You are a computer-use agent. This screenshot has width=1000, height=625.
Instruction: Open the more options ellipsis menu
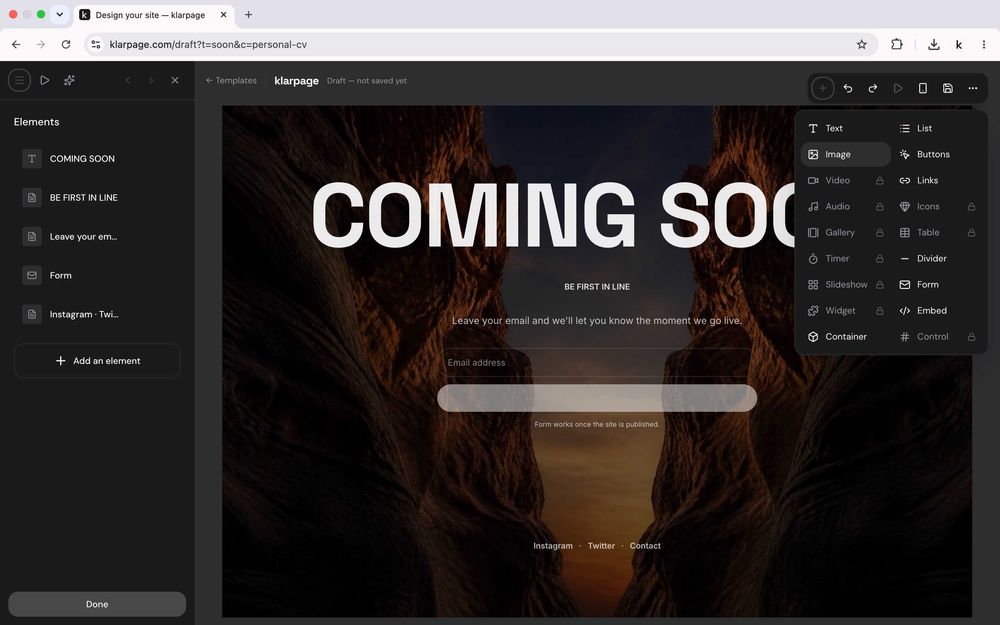(973, 88)
